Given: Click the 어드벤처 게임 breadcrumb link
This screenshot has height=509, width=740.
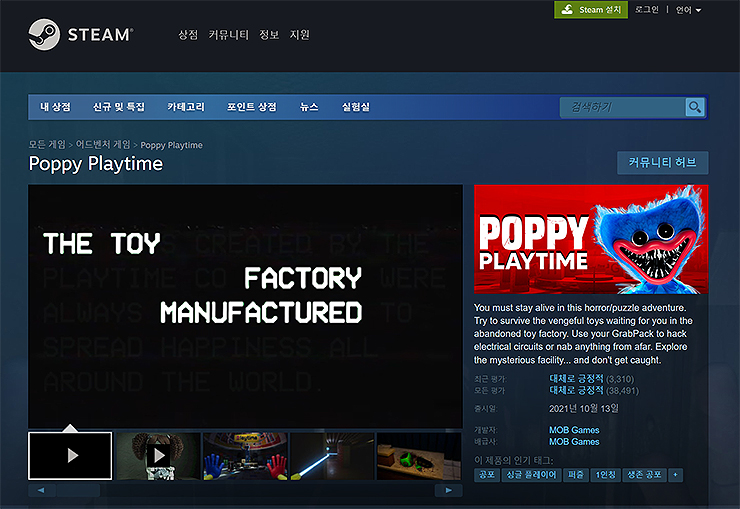Looking at the screenshot, I should (103, 145).
